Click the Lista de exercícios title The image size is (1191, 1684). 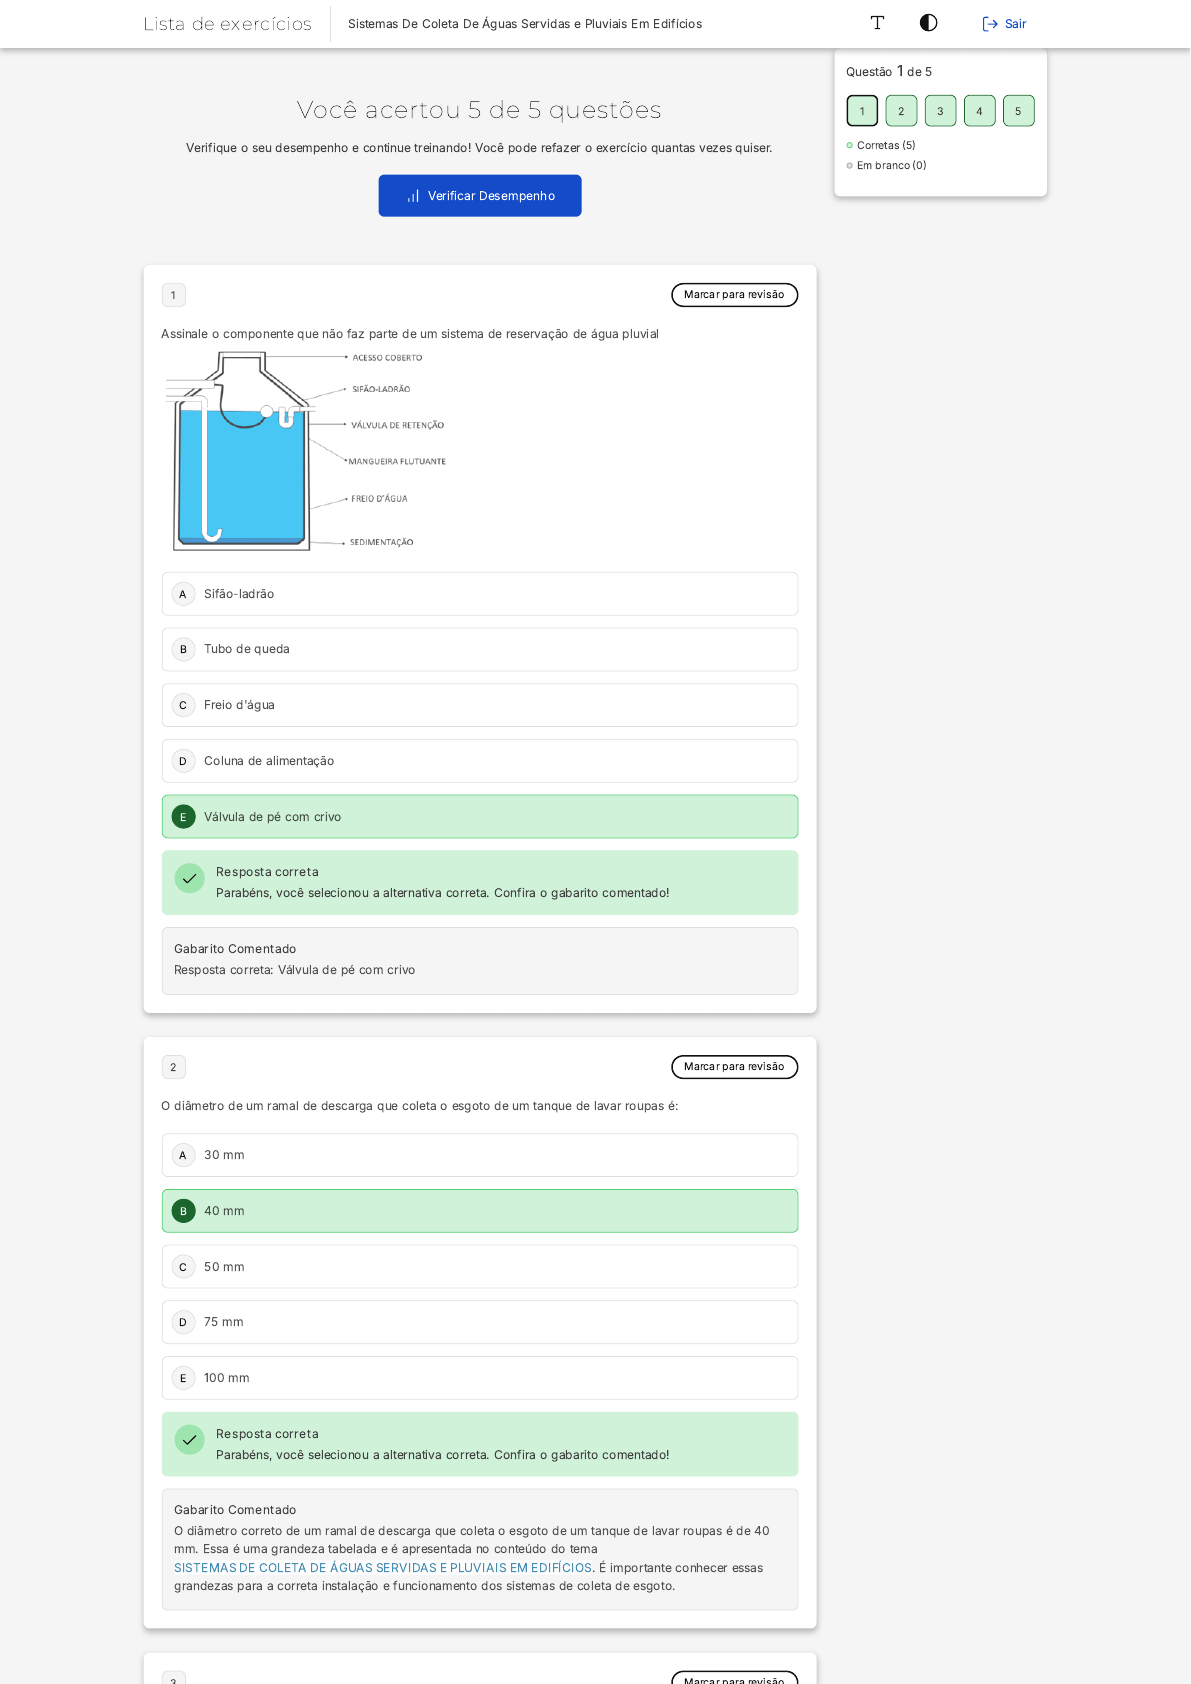coord(227,24)
